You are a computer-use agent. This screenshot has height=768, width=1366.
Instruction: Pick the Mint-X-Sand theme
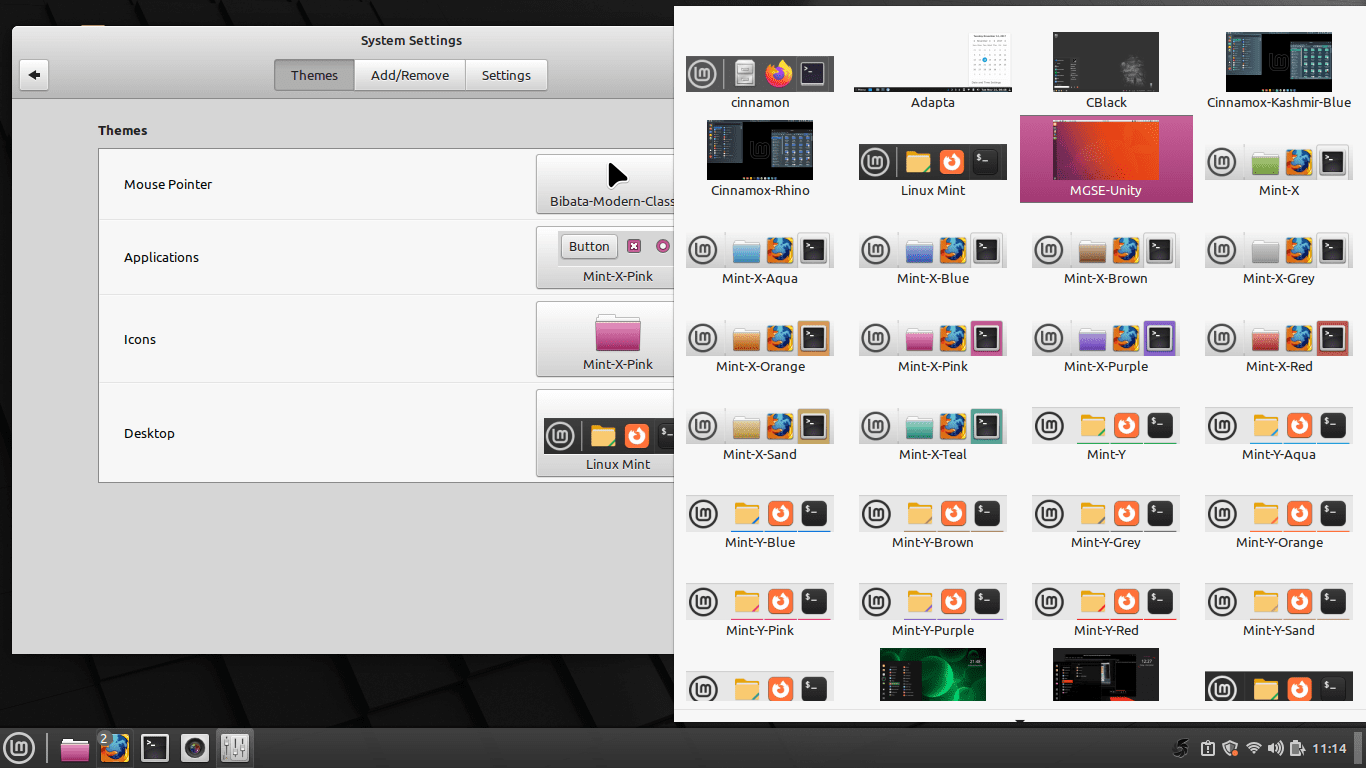pos(760,434)
